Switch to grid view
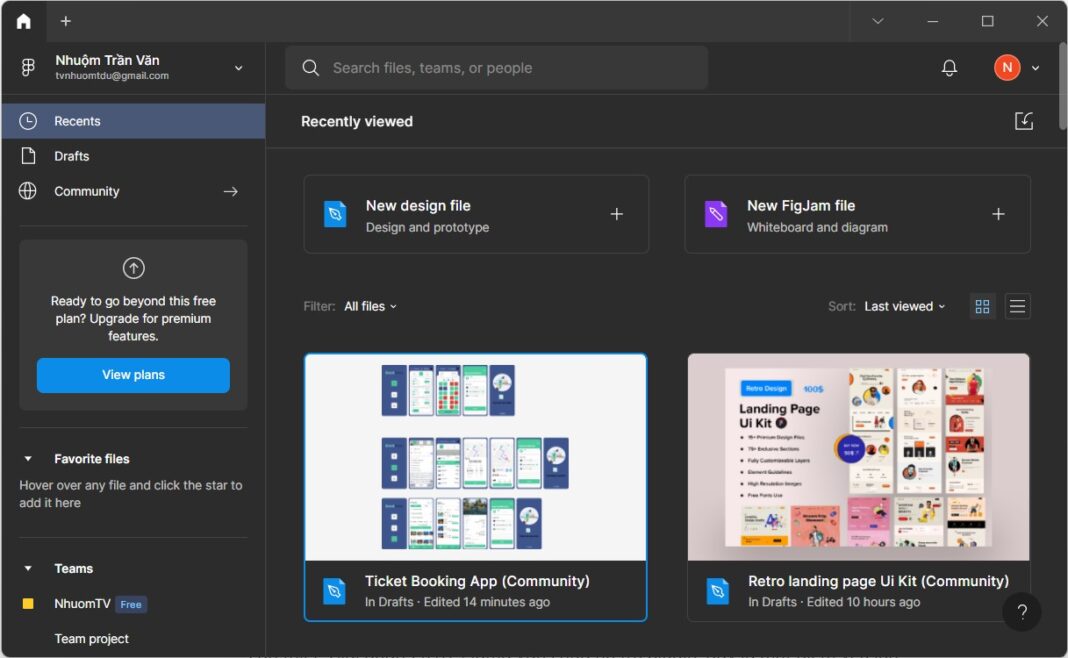 tap(982, 306)
